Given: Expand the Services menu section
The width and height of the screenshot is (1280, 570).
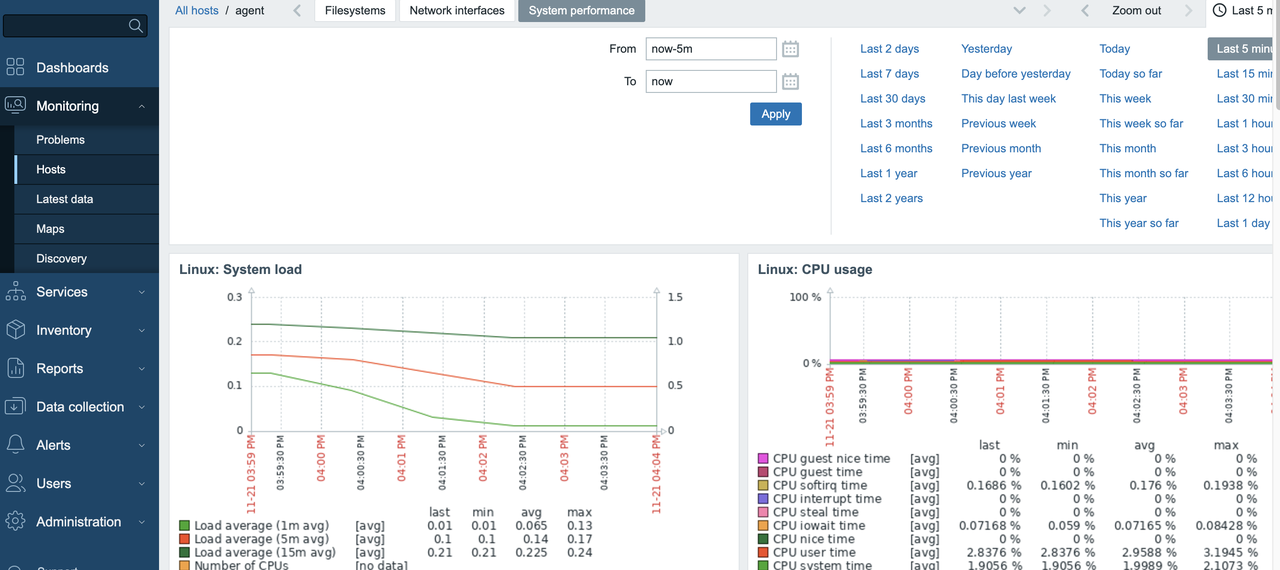Looking at the screenshot, I should (141, 292).
